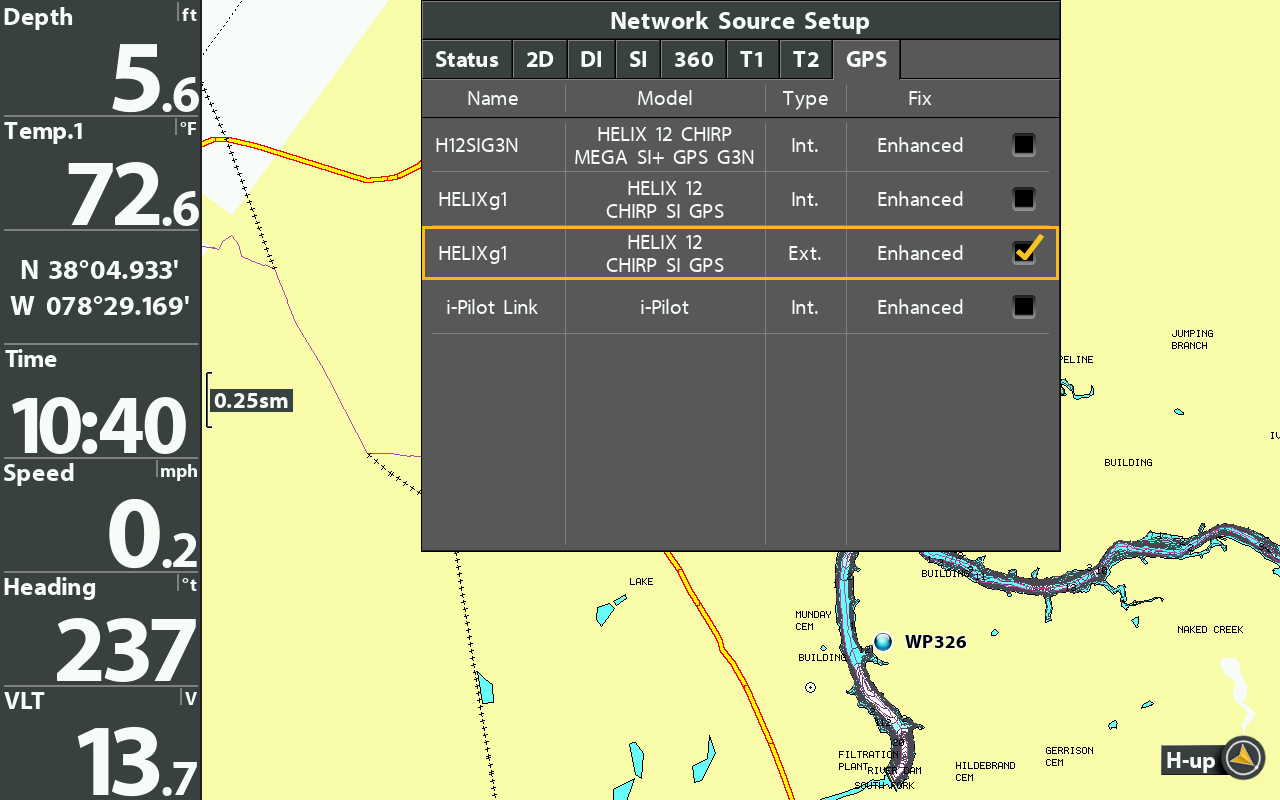Click the MUNDAY CEM map label

pyautogui.click(x=813, y=620)
